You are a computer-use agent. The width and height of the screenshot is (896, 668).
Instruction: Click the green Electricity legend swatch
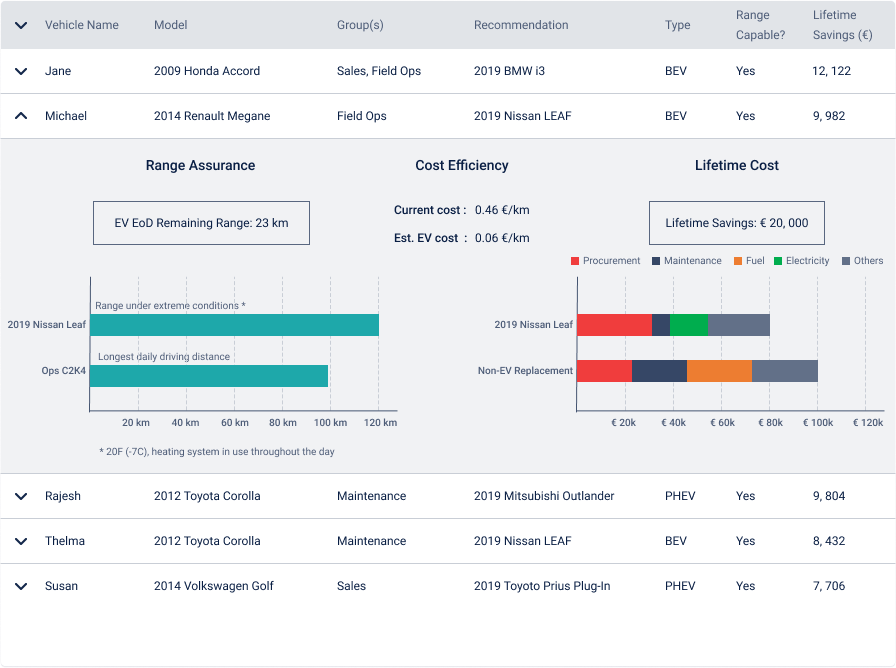(x=777, y=261)
